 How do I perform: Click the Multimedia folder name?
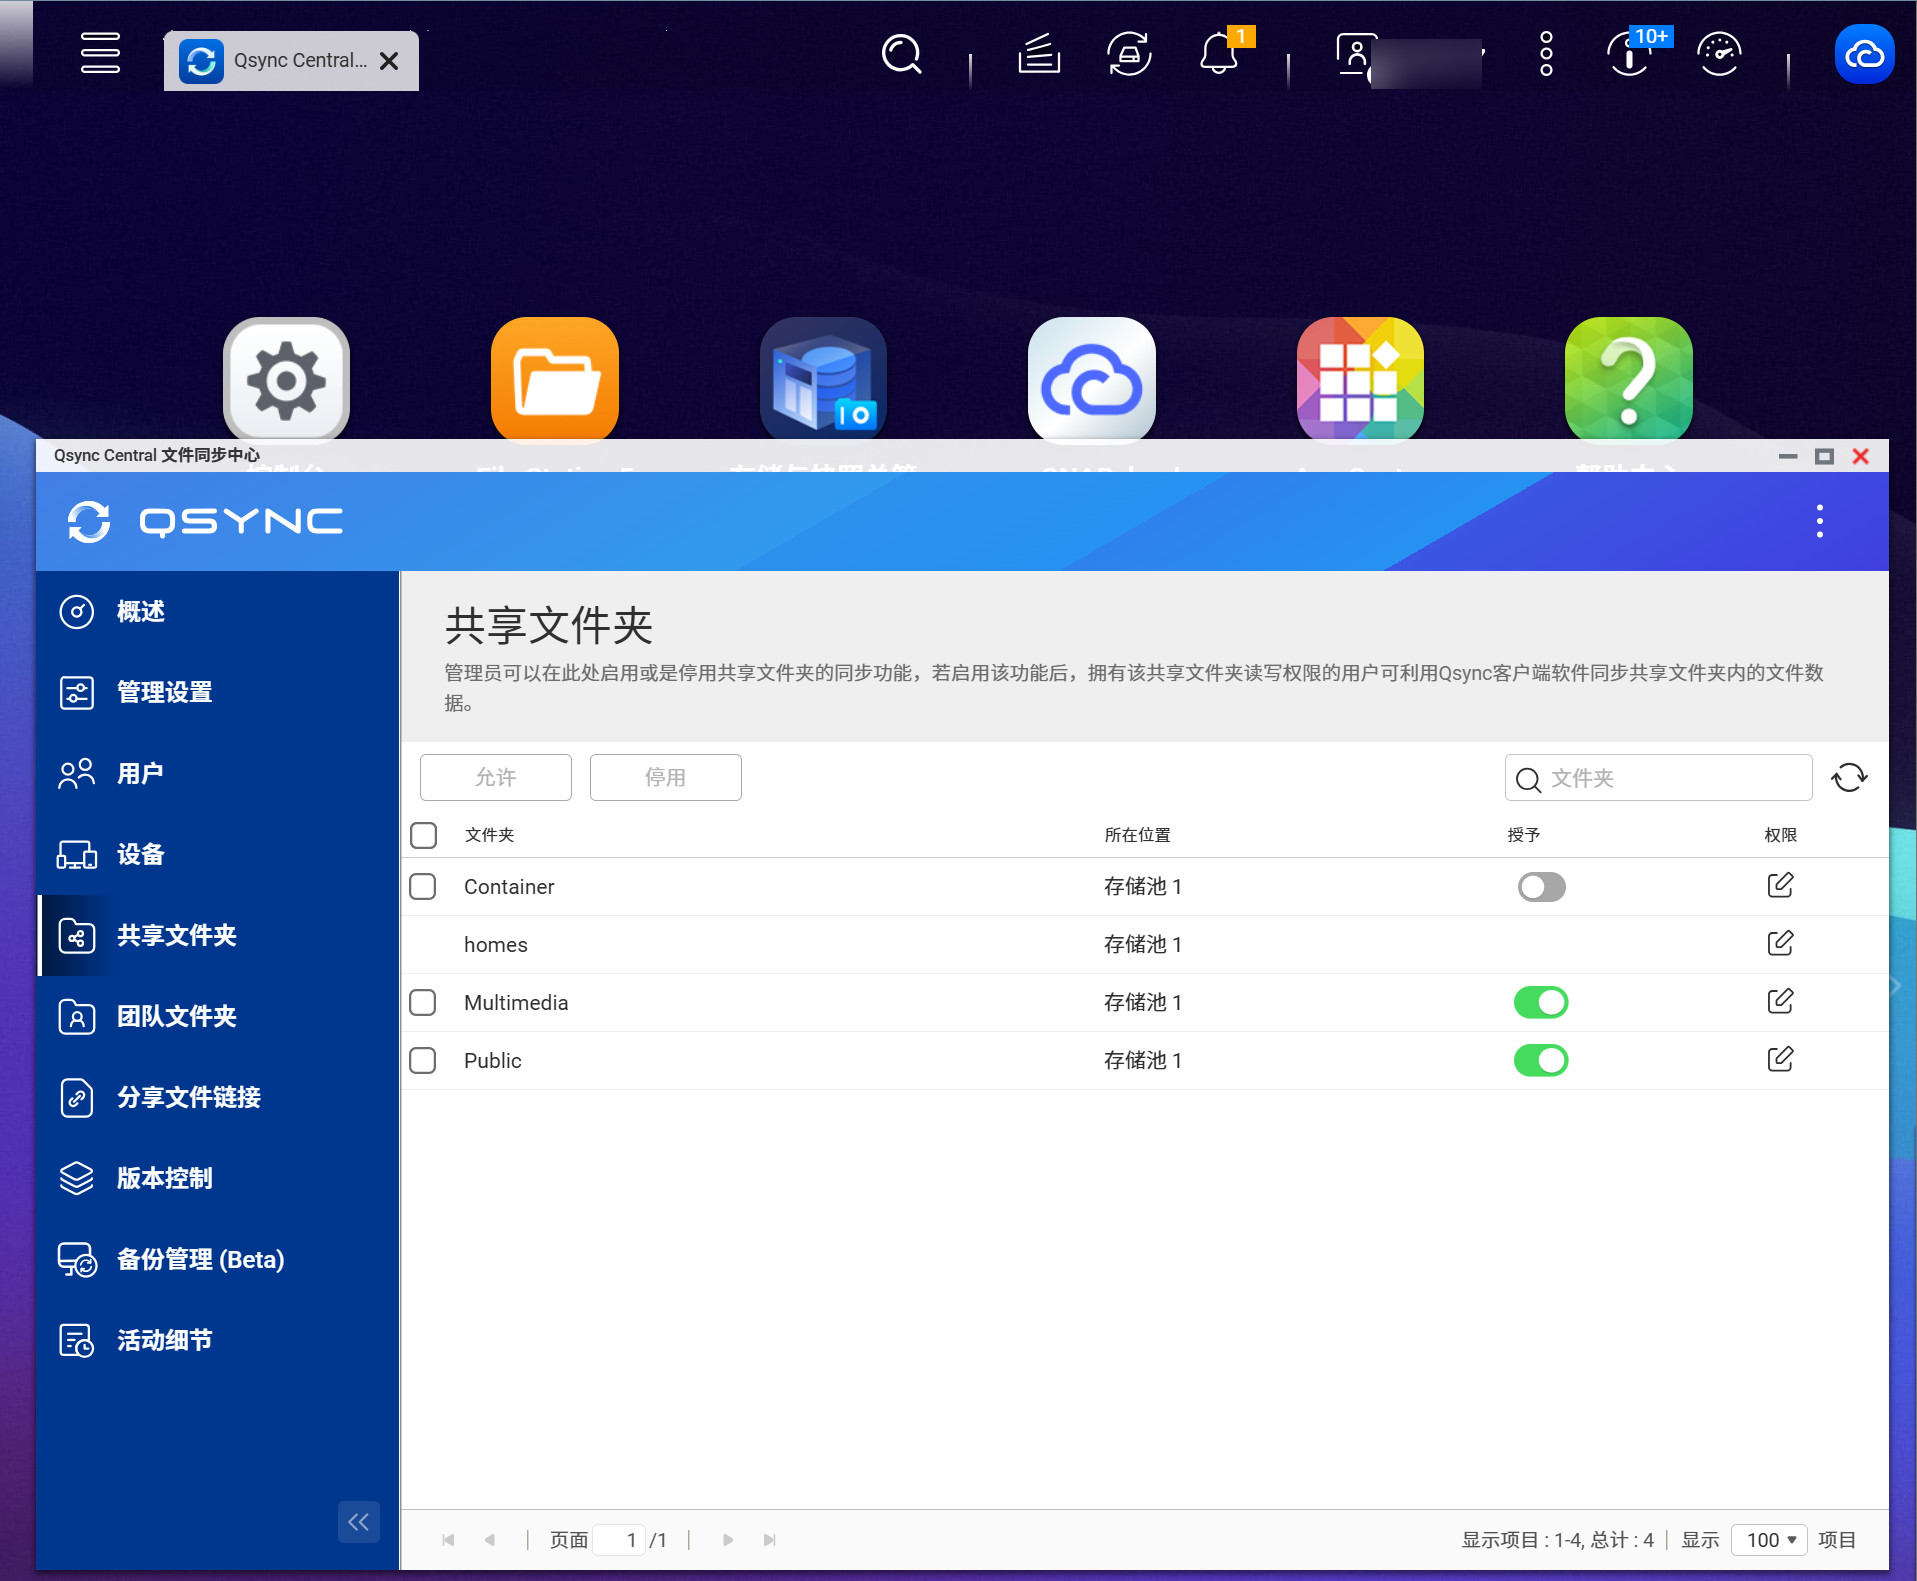click(516, 1003)
